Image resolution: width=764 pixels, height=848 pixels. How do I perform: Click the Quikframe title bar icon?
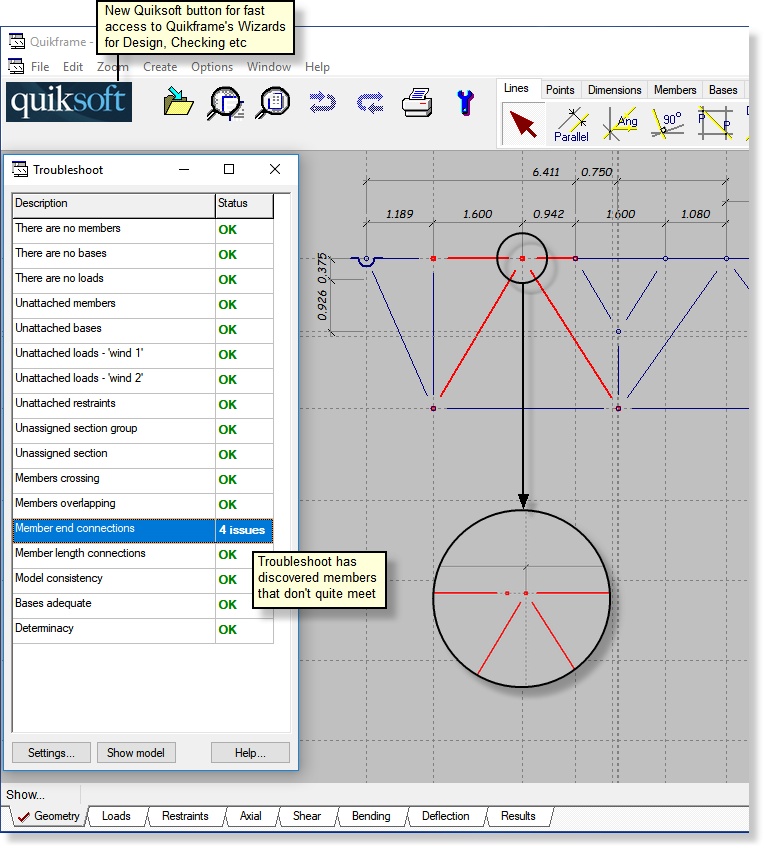[17, 41]
